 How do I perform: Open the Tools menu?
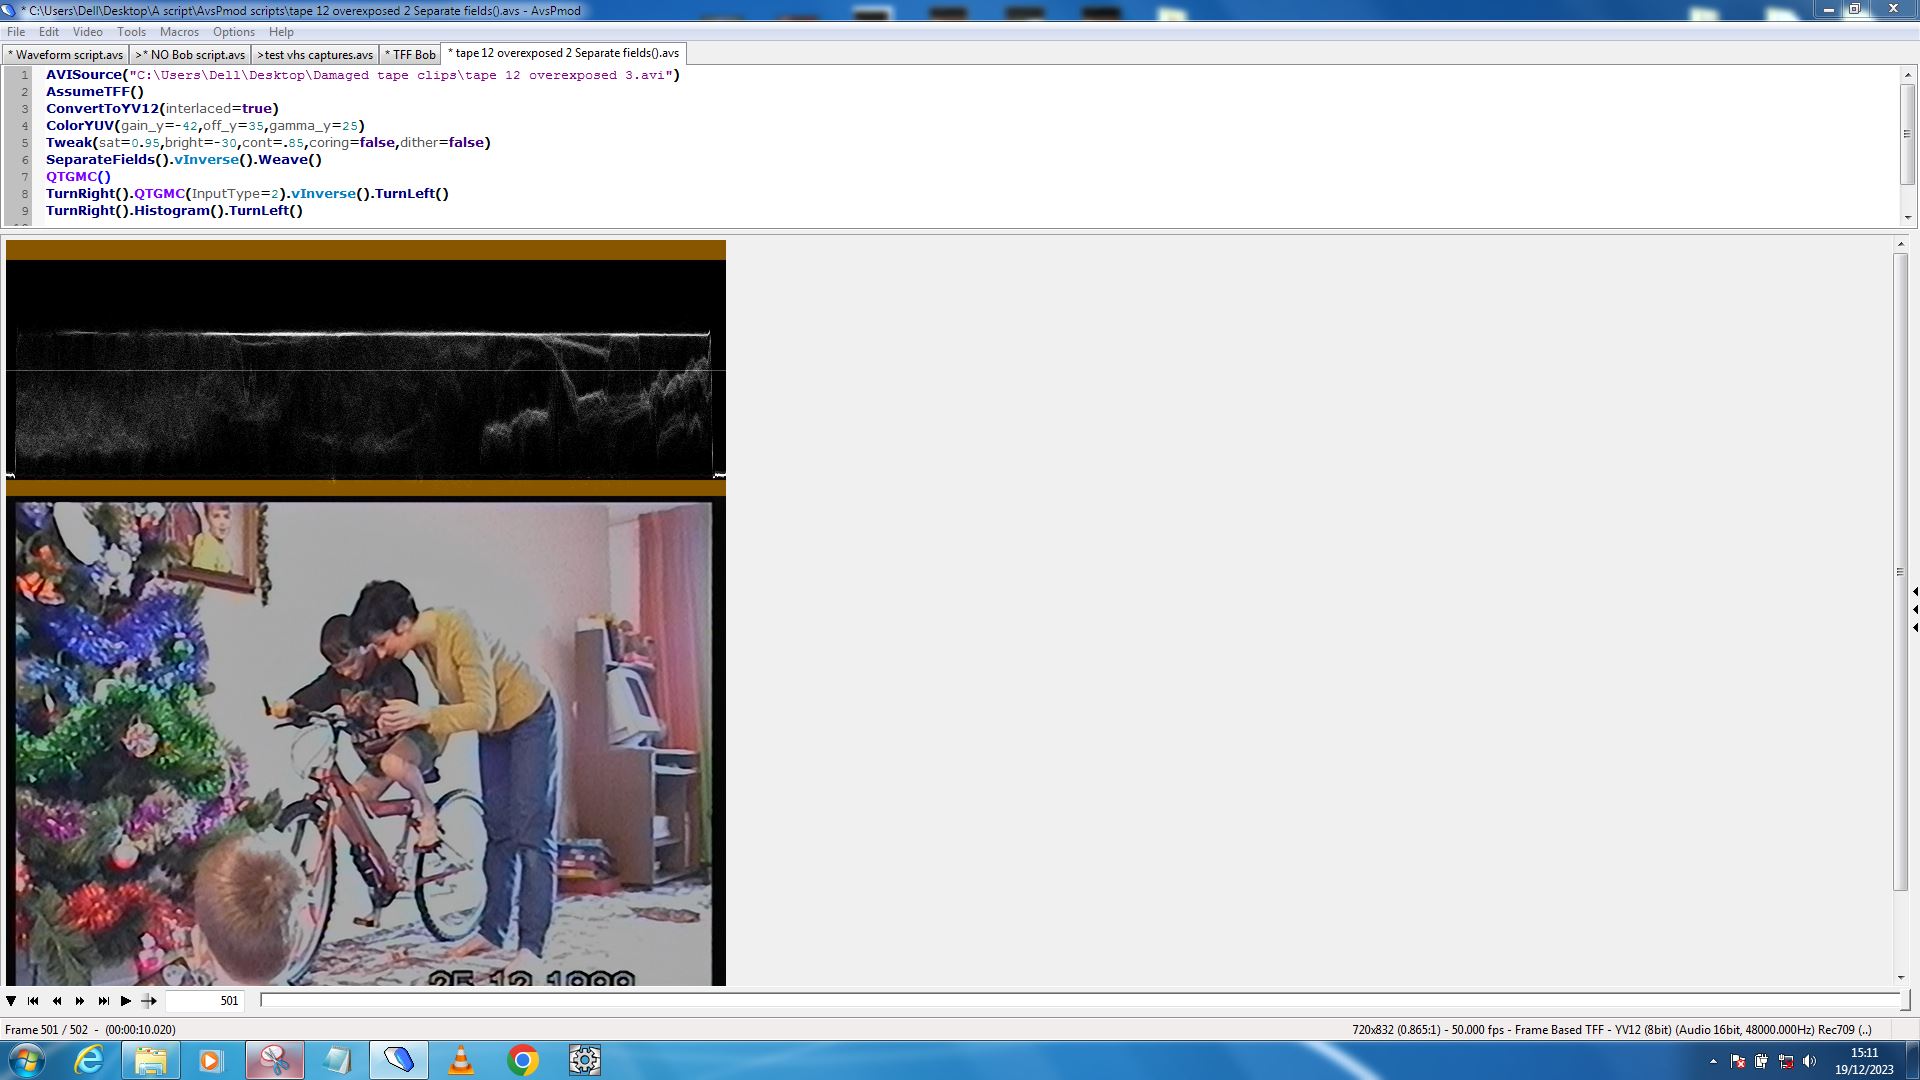[x=131, y=32]
